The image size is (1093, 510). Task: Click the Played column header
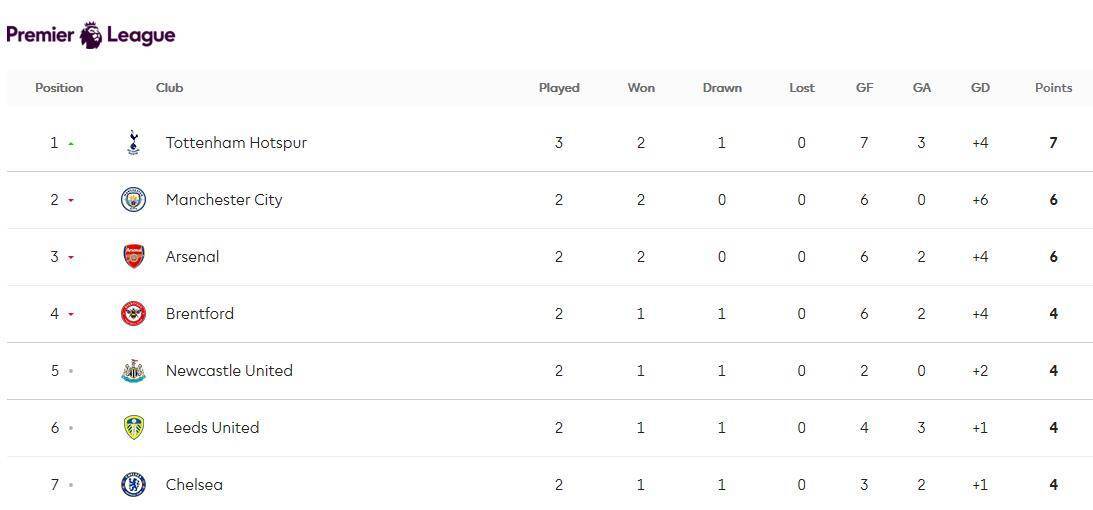[x=559, y=88]
